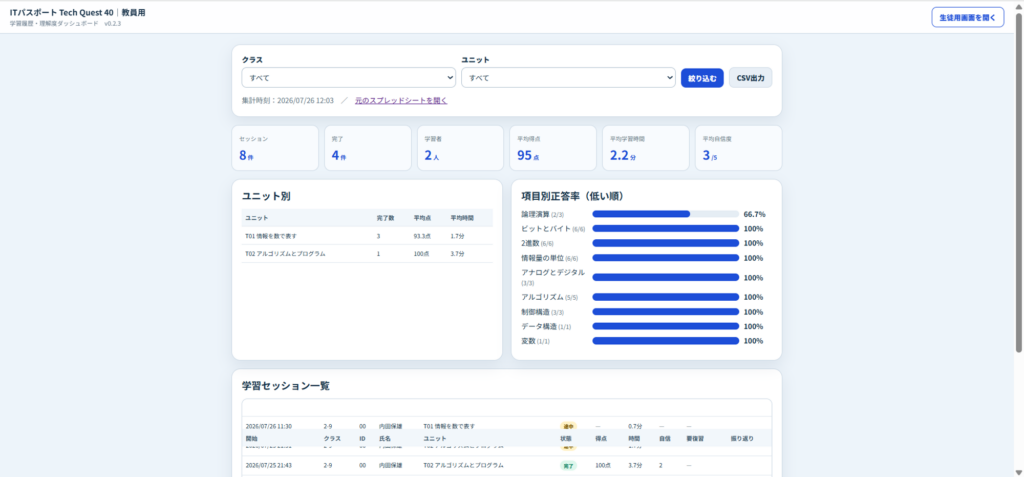Click 平均時間 column header in ユニット別 table
Viewport: 1024px width, 477px height.
click(x=460, y=218)
